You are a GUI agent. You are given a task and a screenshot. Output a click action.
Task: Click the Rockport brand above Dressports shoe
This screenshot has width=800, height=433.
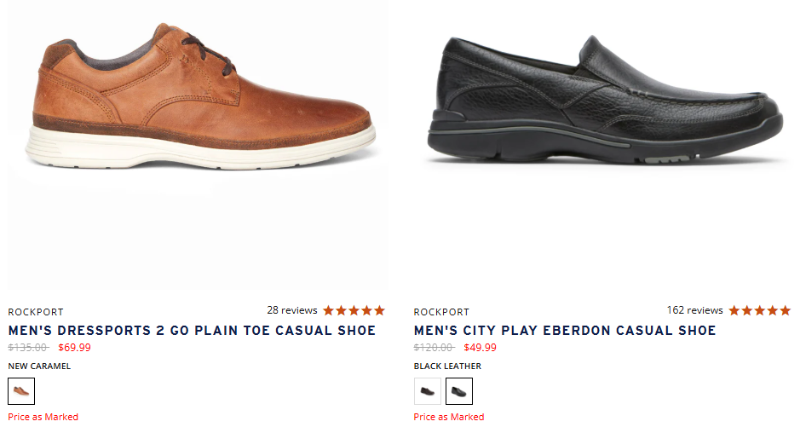35,312
